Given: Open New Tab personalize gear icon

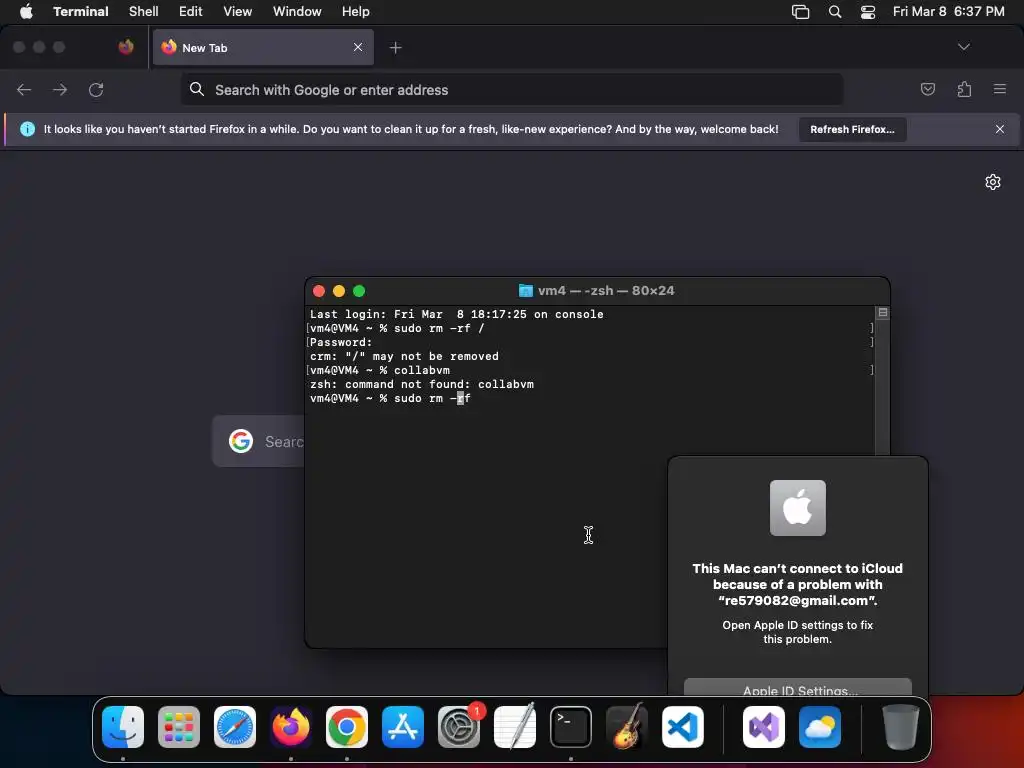Looking at the screenshot, I should click(x=993, y=182).
